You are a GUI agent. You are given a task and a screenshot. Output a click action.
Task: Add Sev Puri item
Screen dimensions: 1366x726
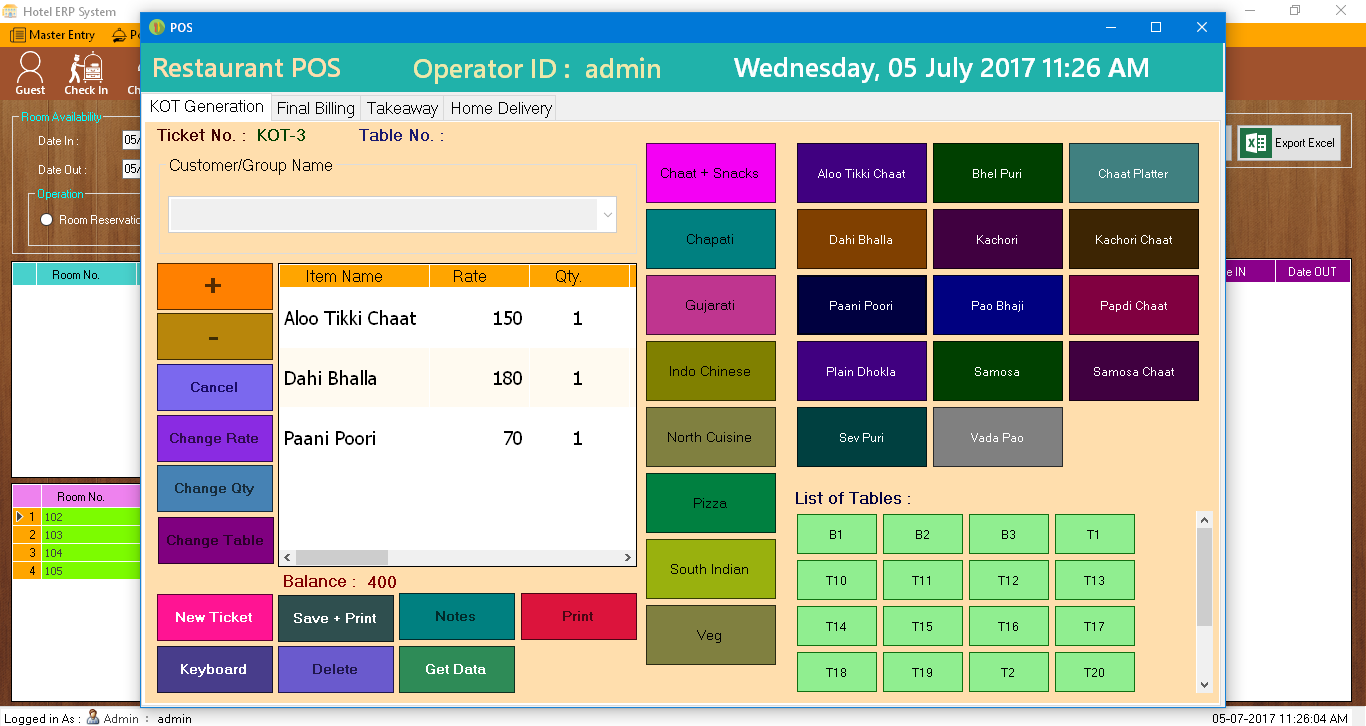point(862,437)
